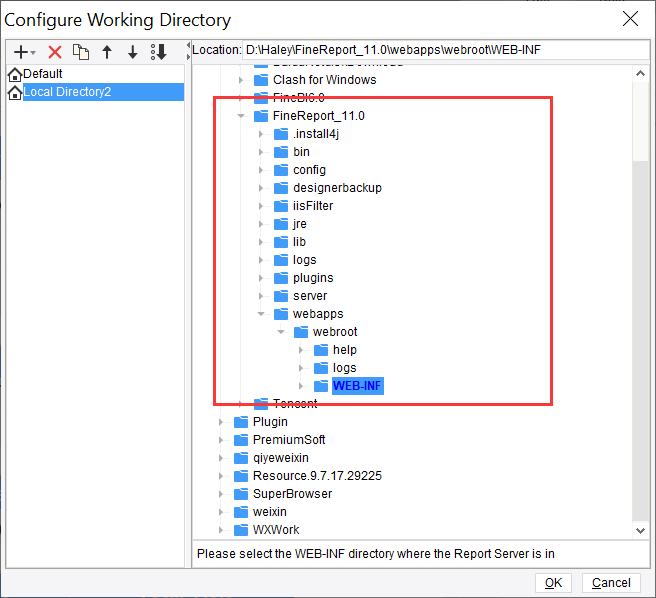Move directory up with the up arrow

click(107, 52)
